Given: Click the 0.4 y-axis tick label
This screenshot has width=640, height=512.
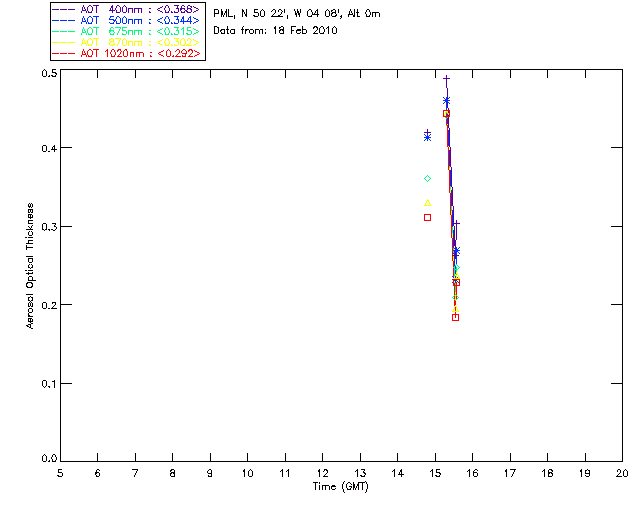Looking at the screenshot, I should click(x=49, y=148).
